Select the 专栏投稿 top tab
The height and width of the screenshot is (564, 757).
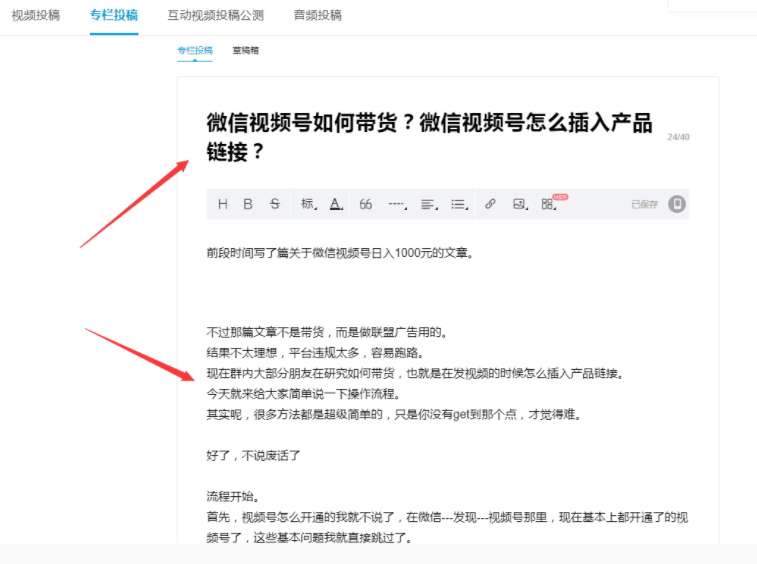point(114,15)
